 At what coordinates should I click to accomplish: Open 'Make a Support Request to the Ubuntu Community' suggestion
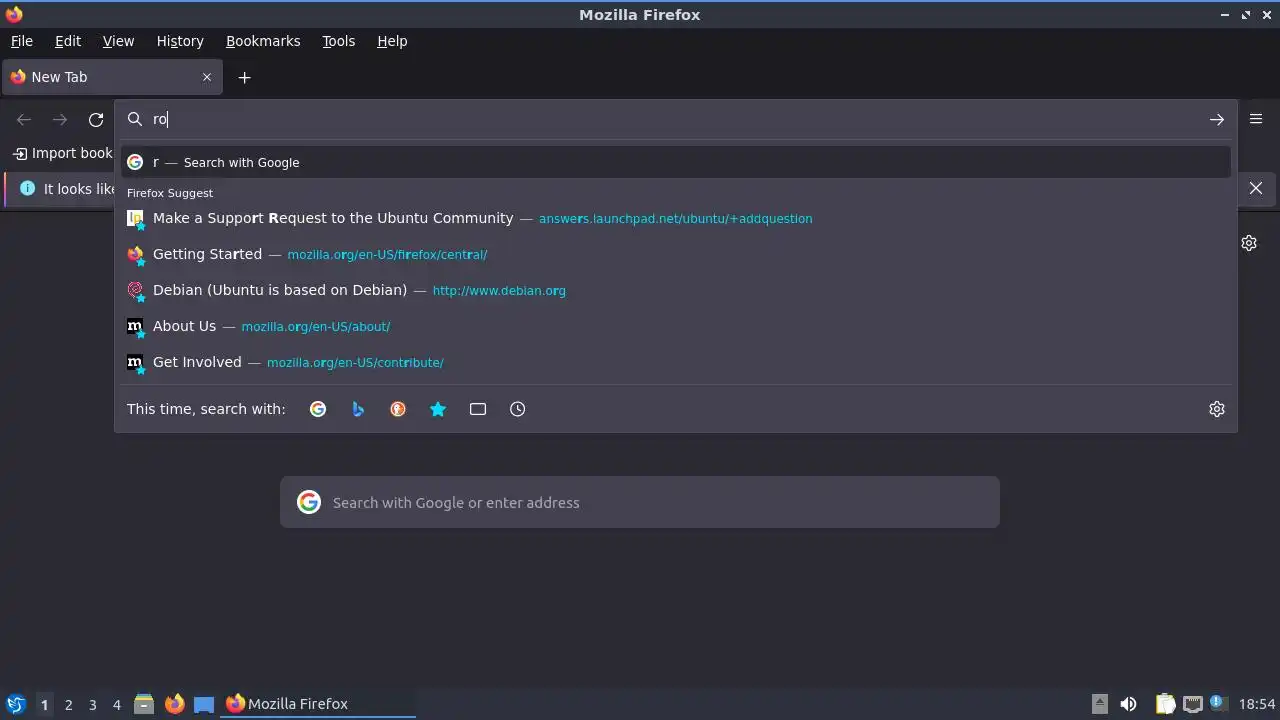(x=676, y=218)
